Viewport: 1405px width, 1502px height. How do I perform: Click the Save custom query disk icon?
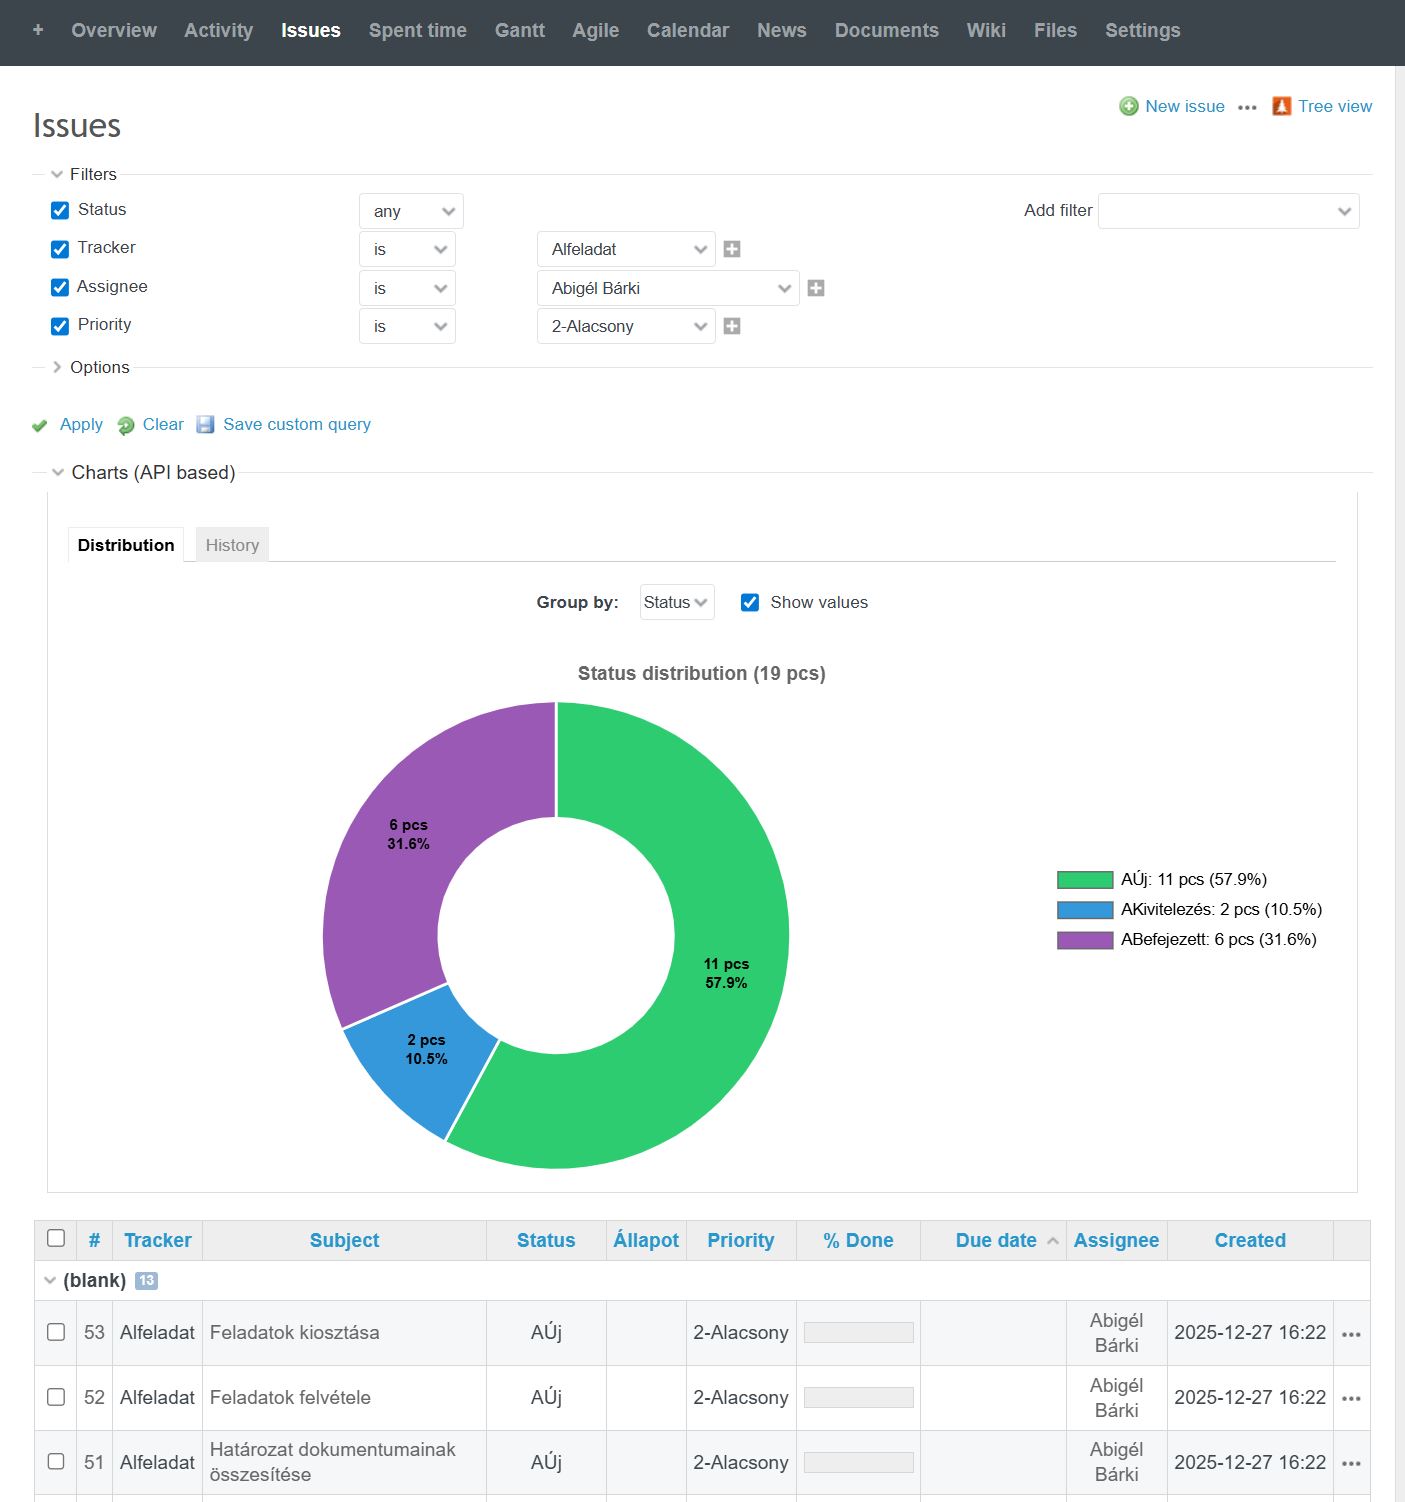pos(205,424)
